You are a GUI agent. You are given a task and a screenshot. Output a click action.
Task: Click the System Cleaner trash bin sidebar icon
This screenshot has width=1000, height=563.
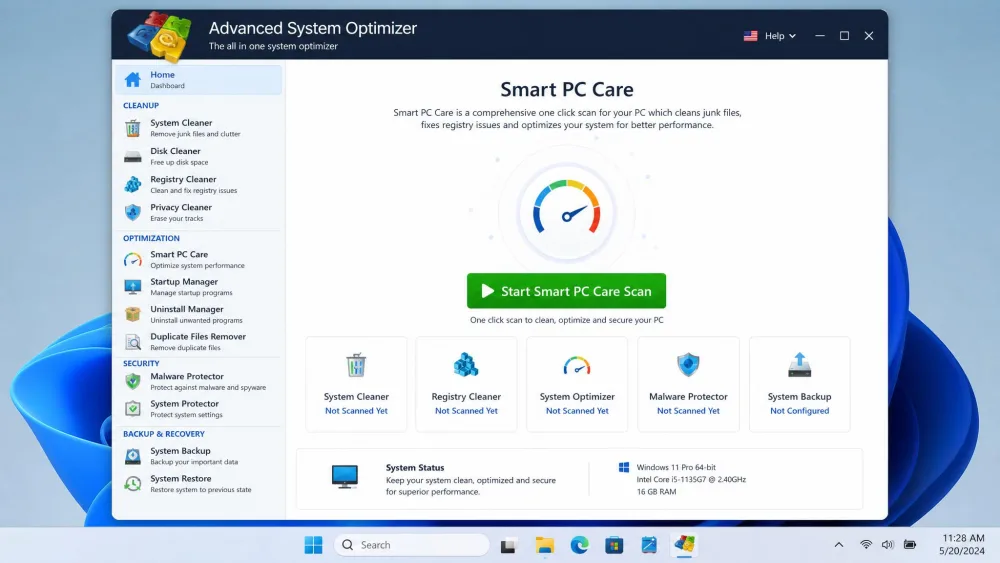coord(133,128)
